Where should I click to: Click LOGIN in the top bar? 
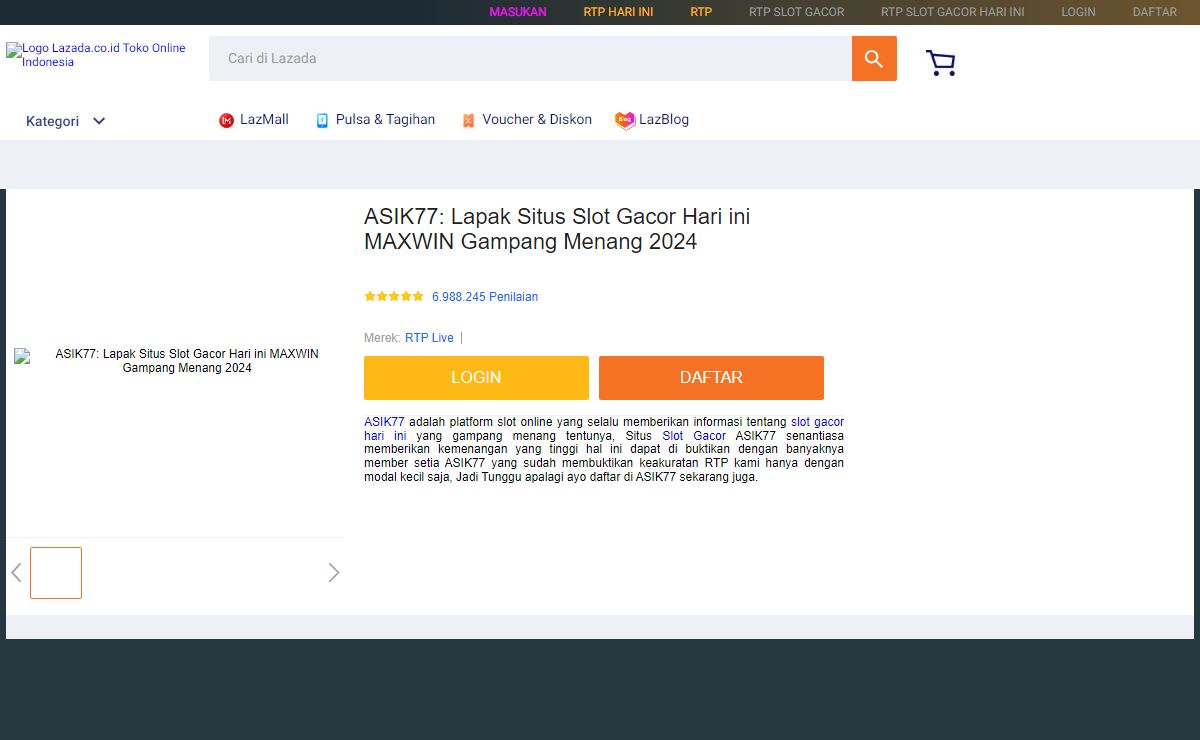(1078, 12)
